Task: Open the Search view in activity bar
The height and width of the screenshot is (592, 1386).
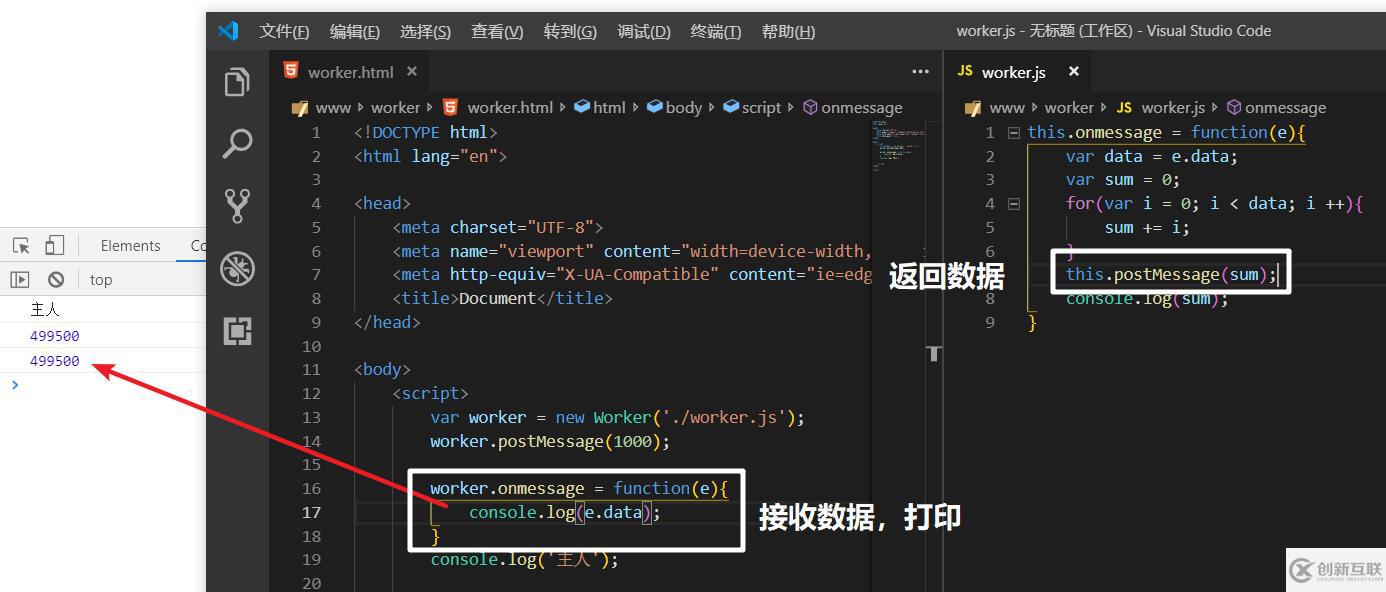Action: click(x=237, y=144)
